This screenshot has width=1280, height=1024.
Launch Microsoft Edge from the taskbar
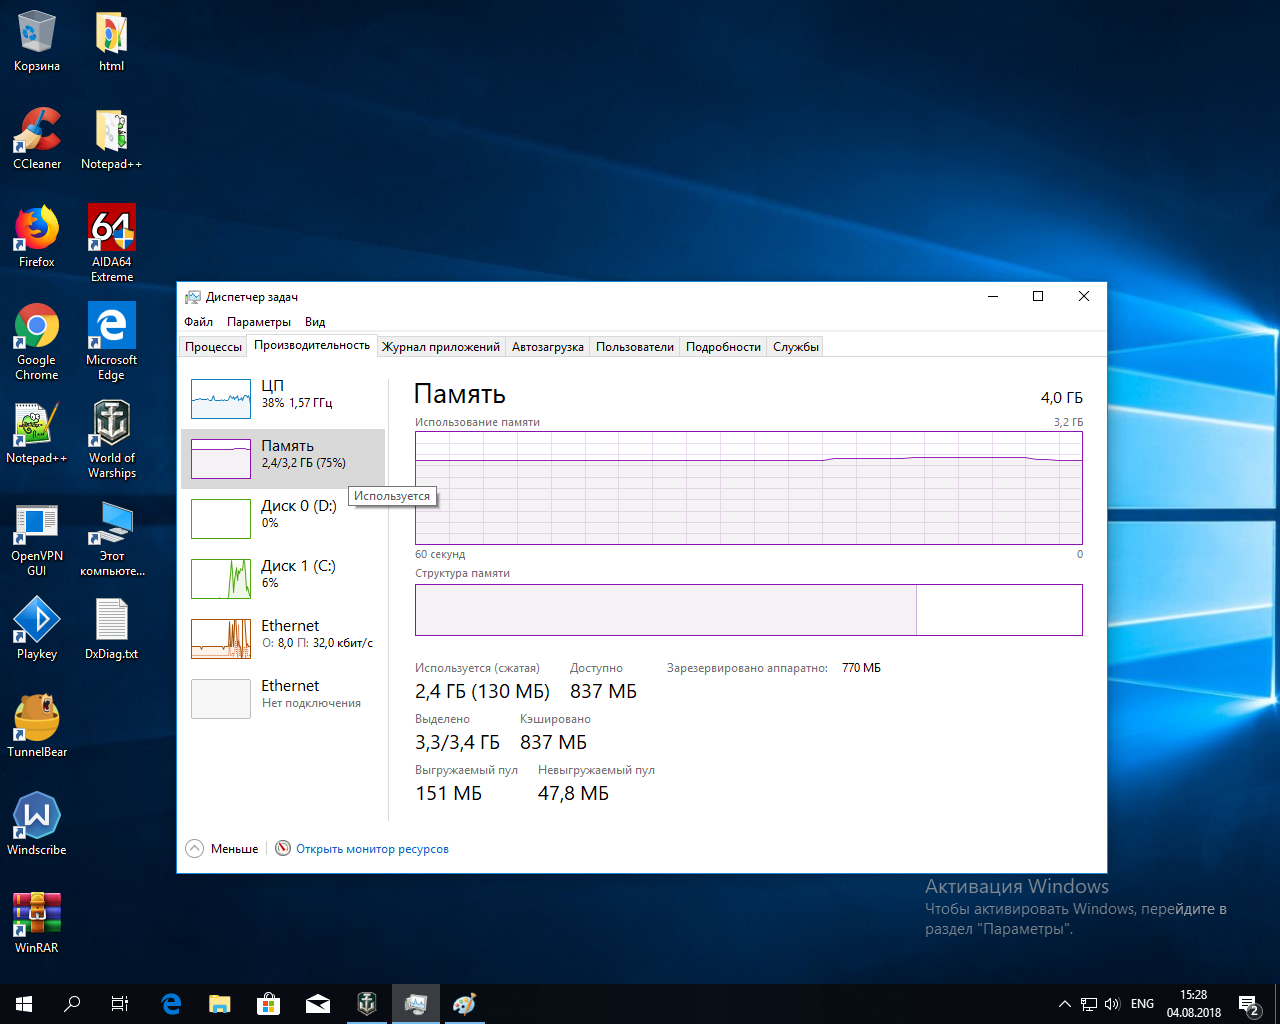point(171,1004)
